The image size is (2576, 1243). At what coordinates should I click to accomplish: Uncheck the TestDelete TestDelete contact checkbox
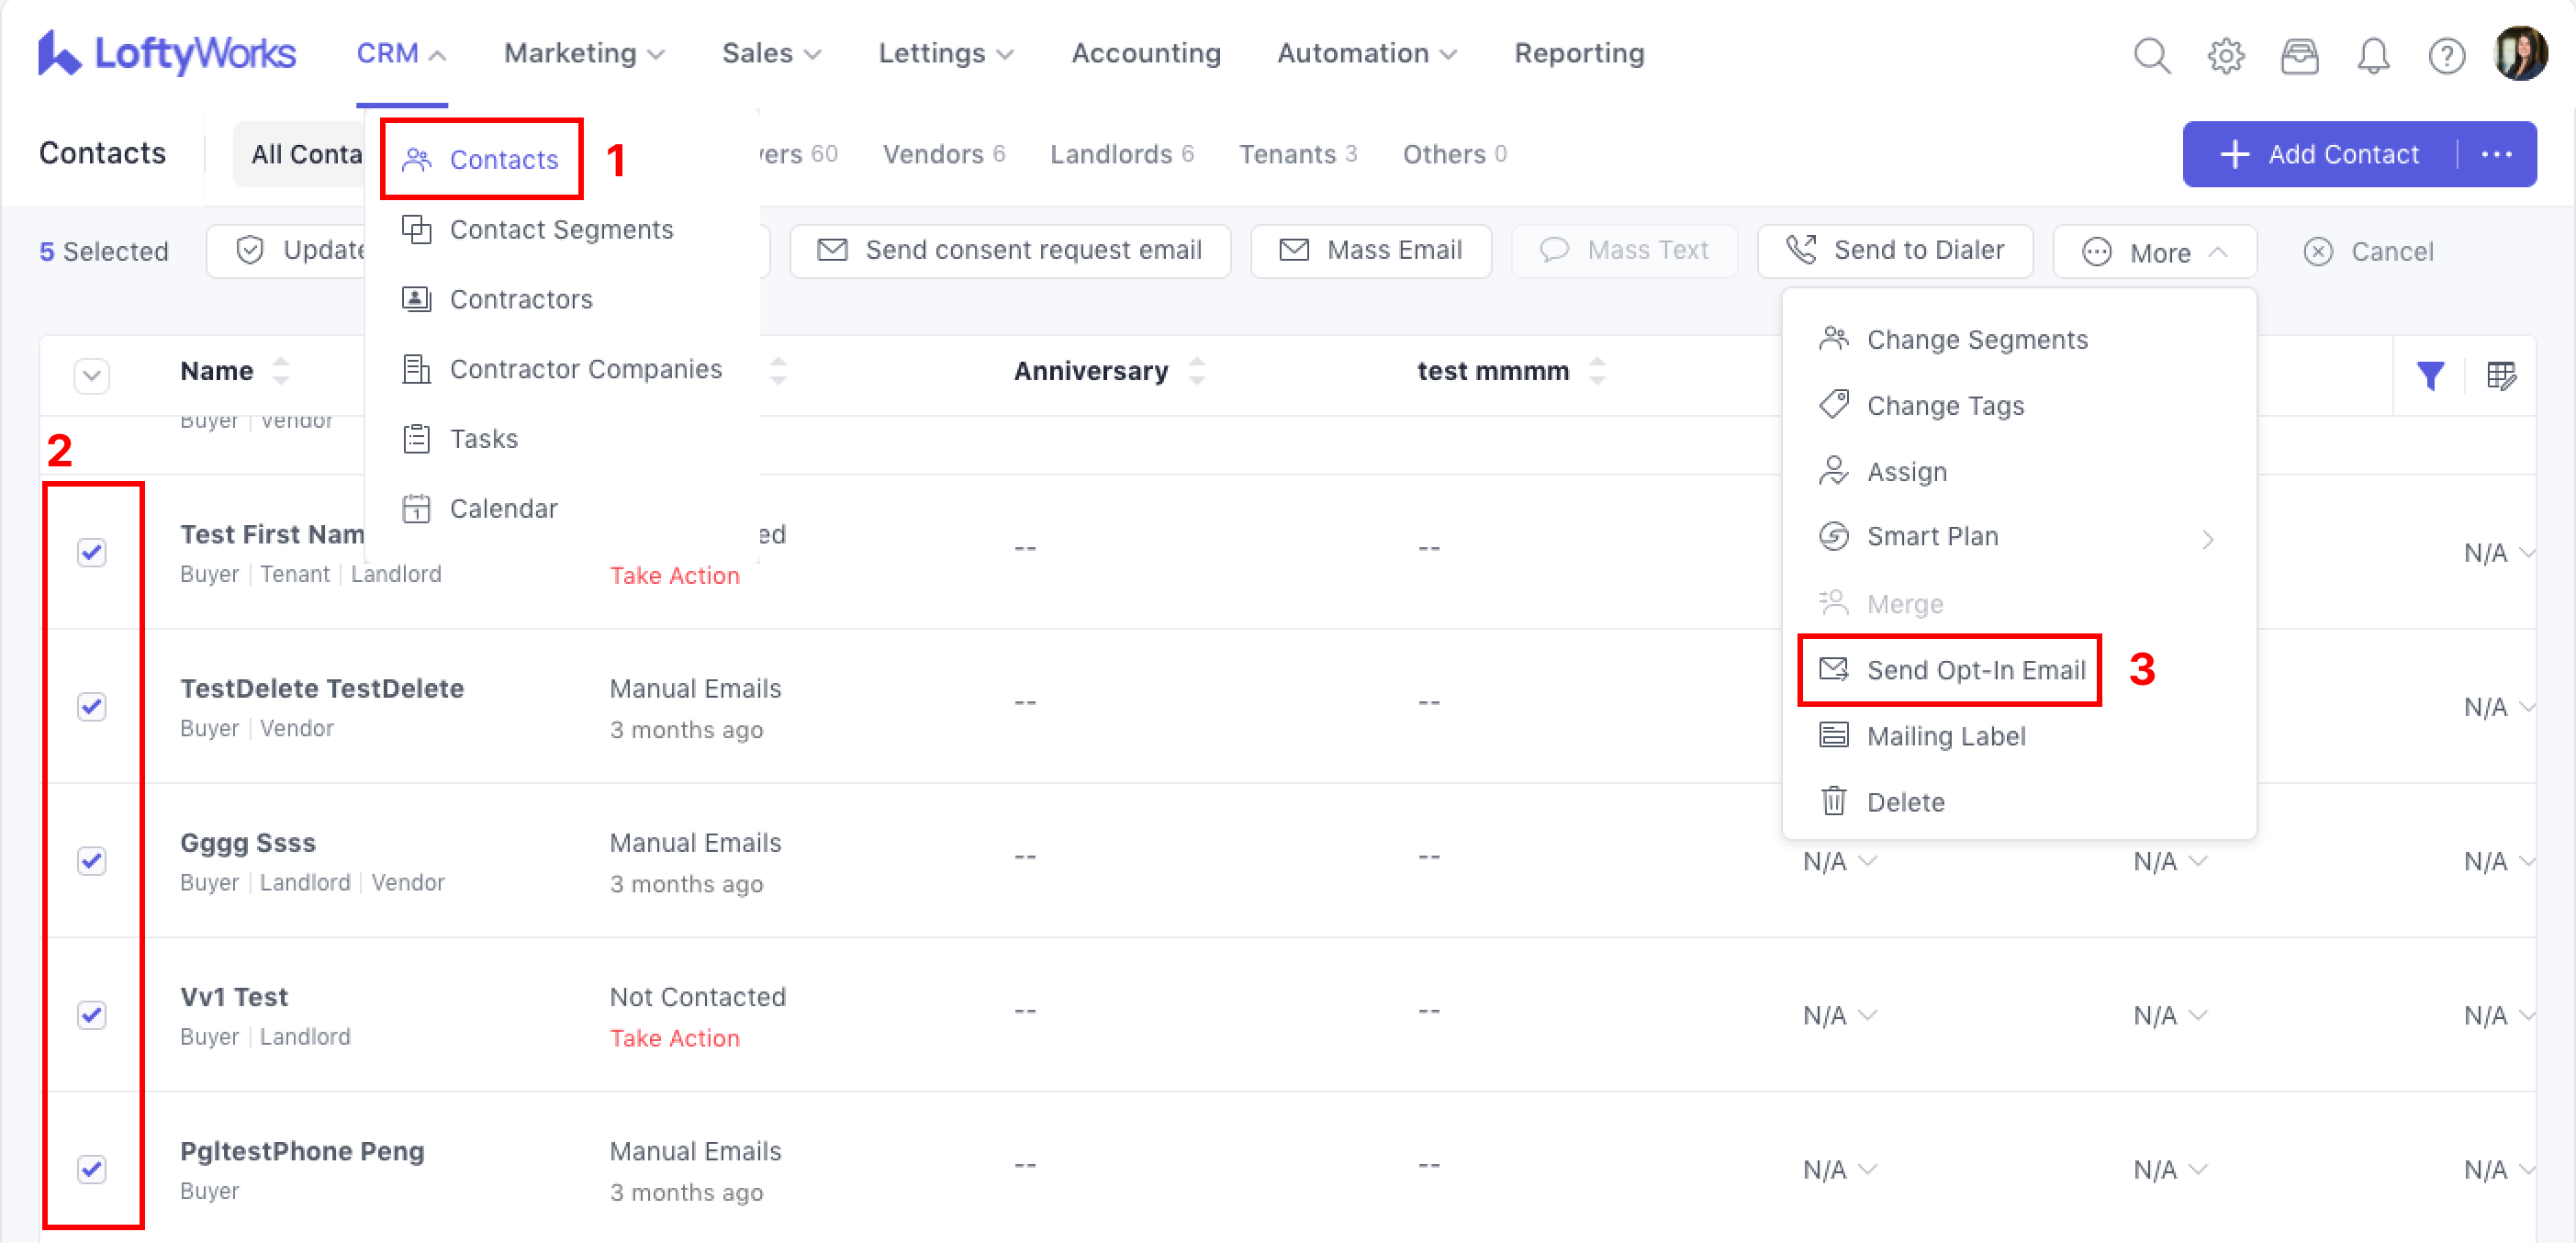92,706
